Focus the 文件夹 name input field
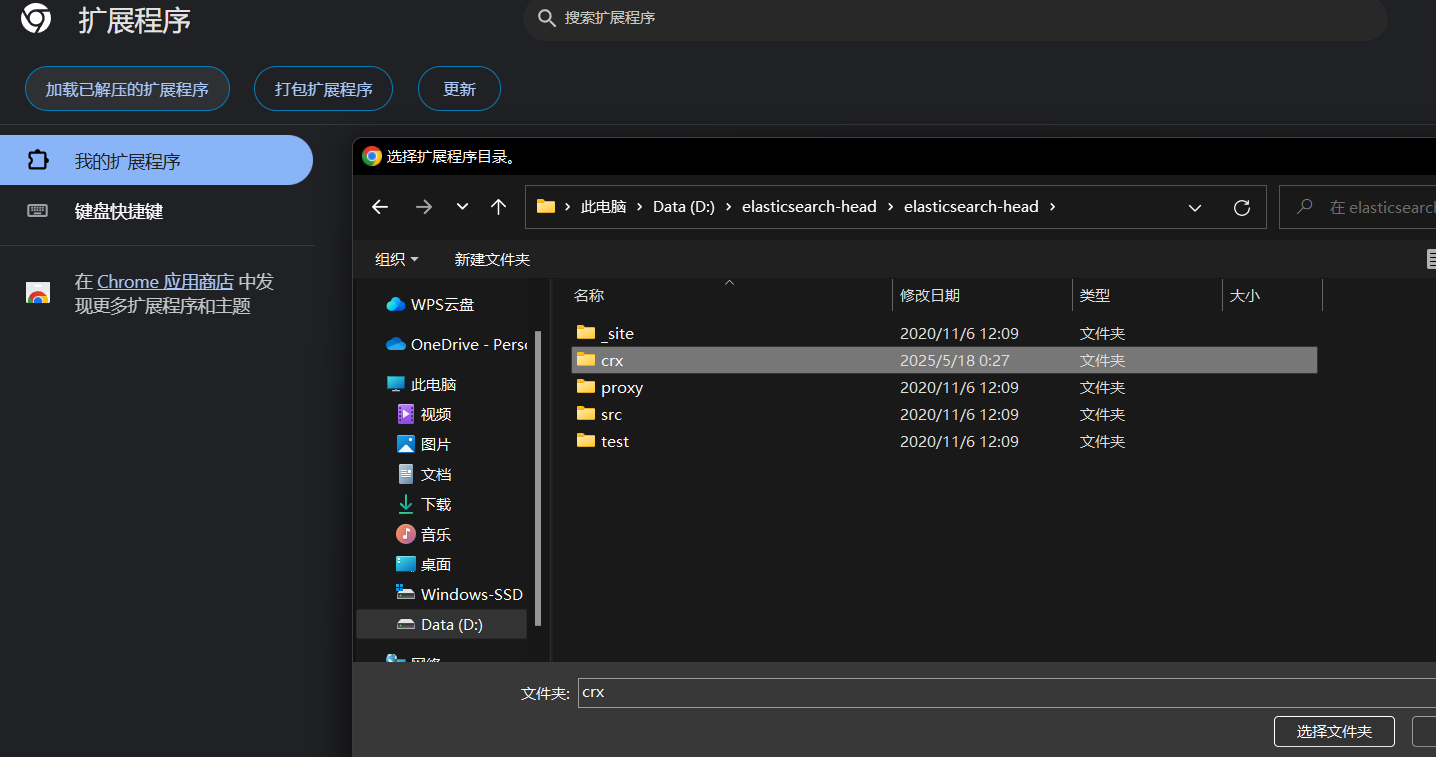This screenshot has width=1436, height=757. pyautogui.click(x=1006, y=692)
